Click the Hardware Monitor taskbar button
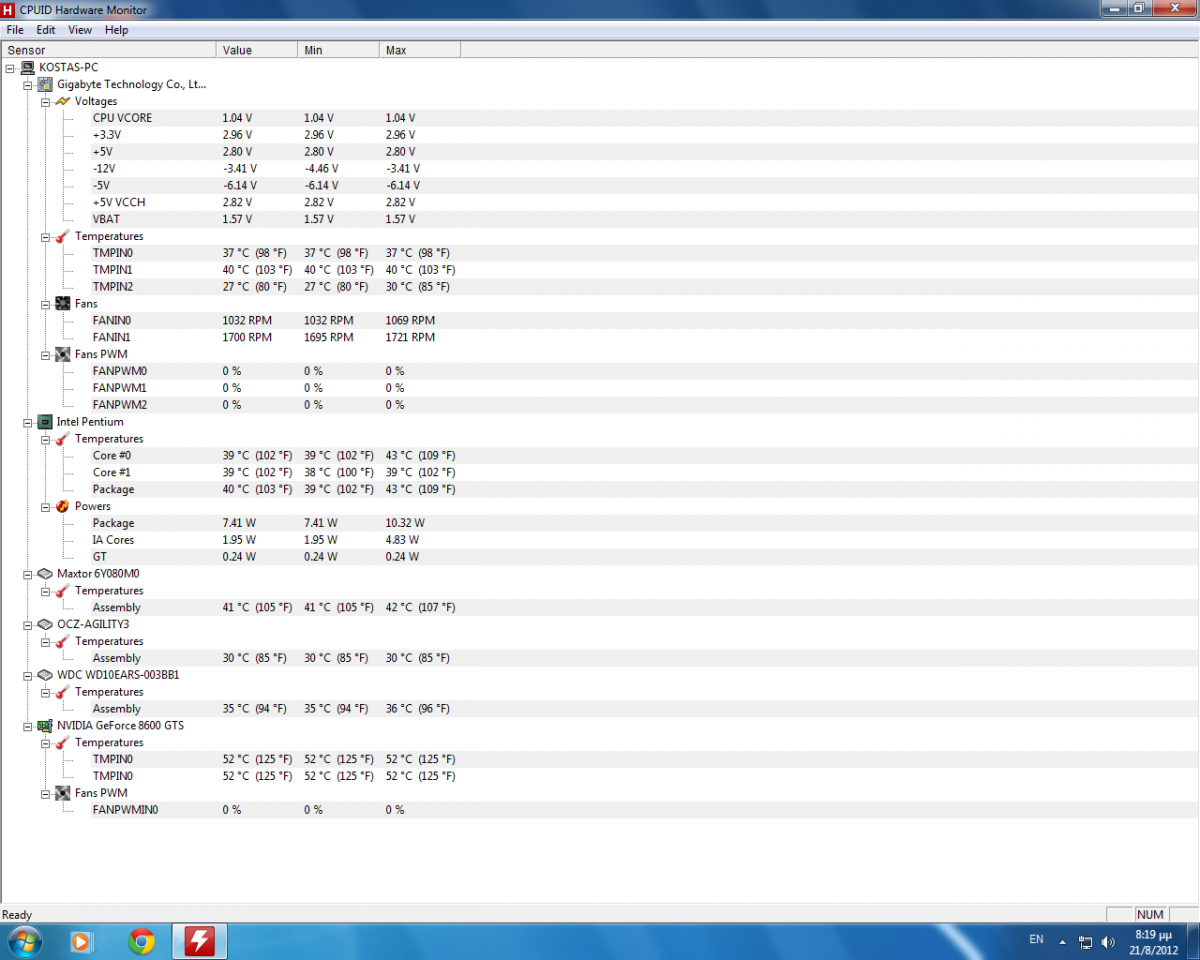The image size is (1200, 960). (200, 941)
